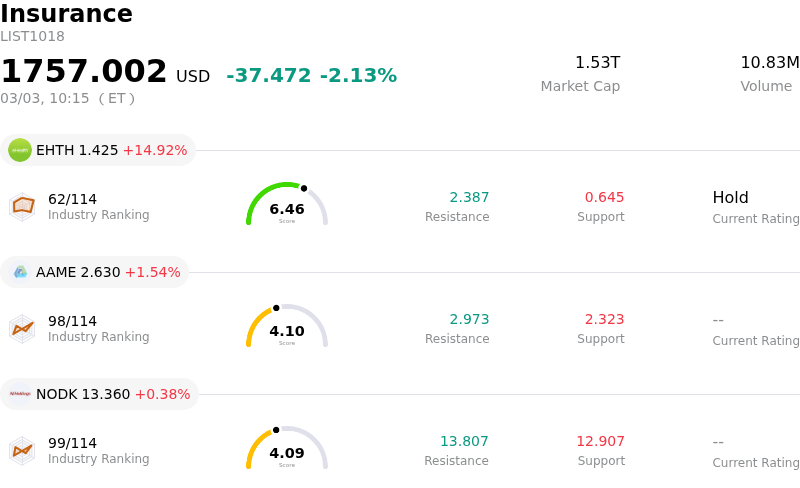Click the 1757.002 index price
This screenshot has height=488, width=800.
(x=84, y=72)
